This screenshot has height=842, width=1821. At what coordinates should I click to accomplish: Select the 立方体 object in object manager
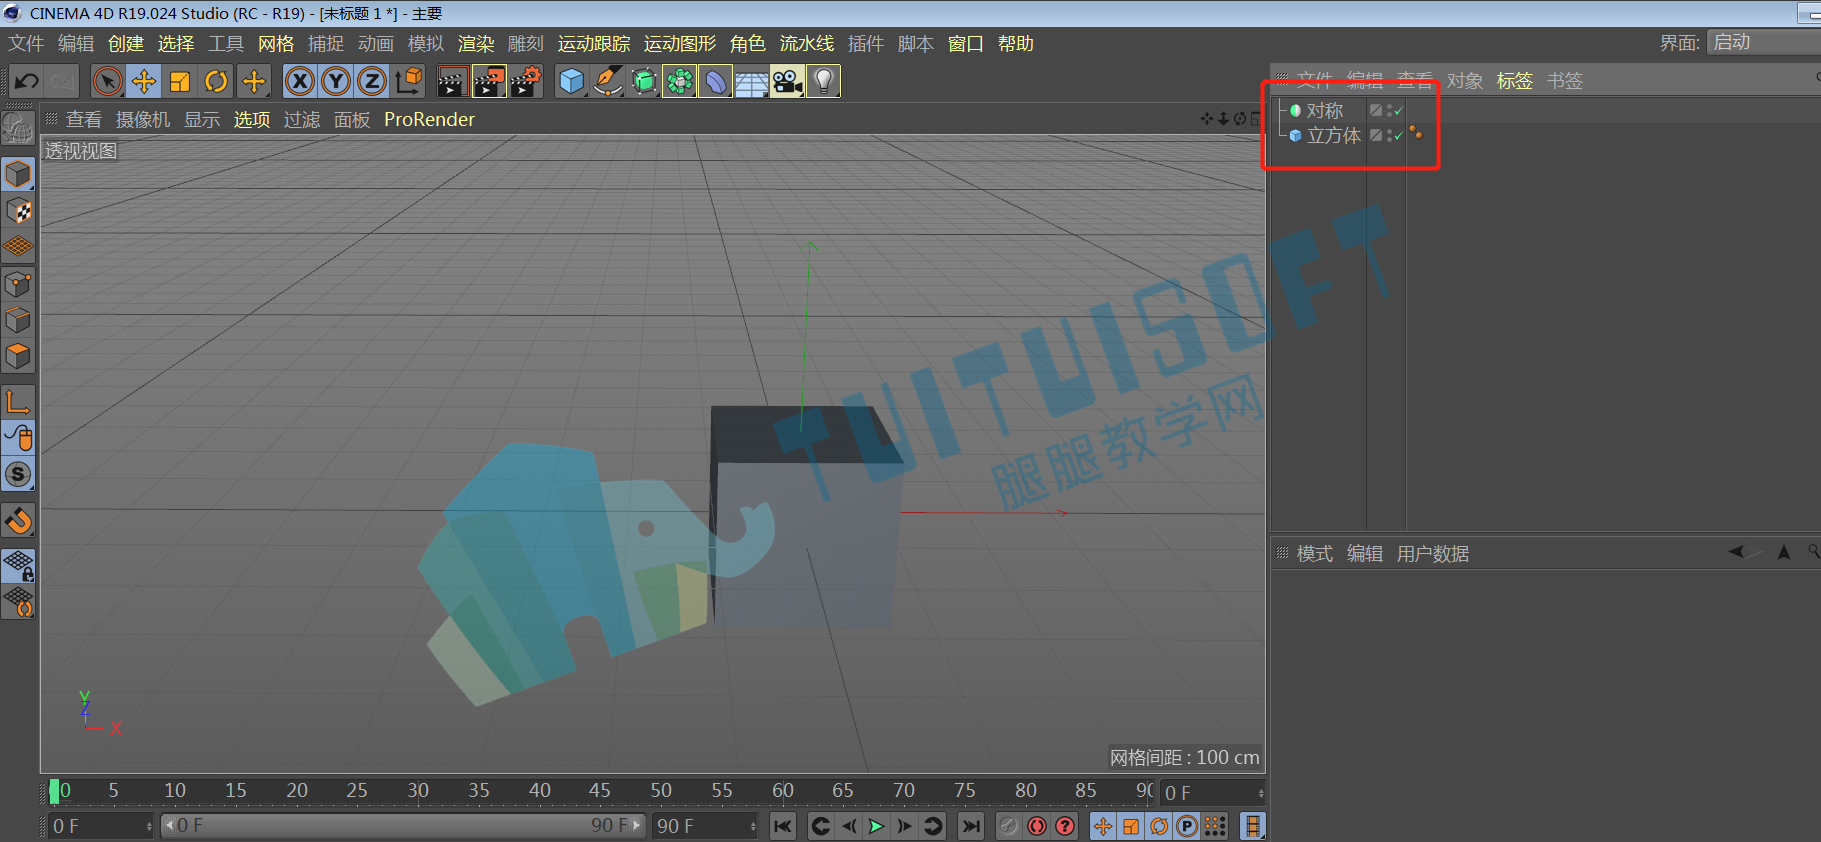[1334, 136]
